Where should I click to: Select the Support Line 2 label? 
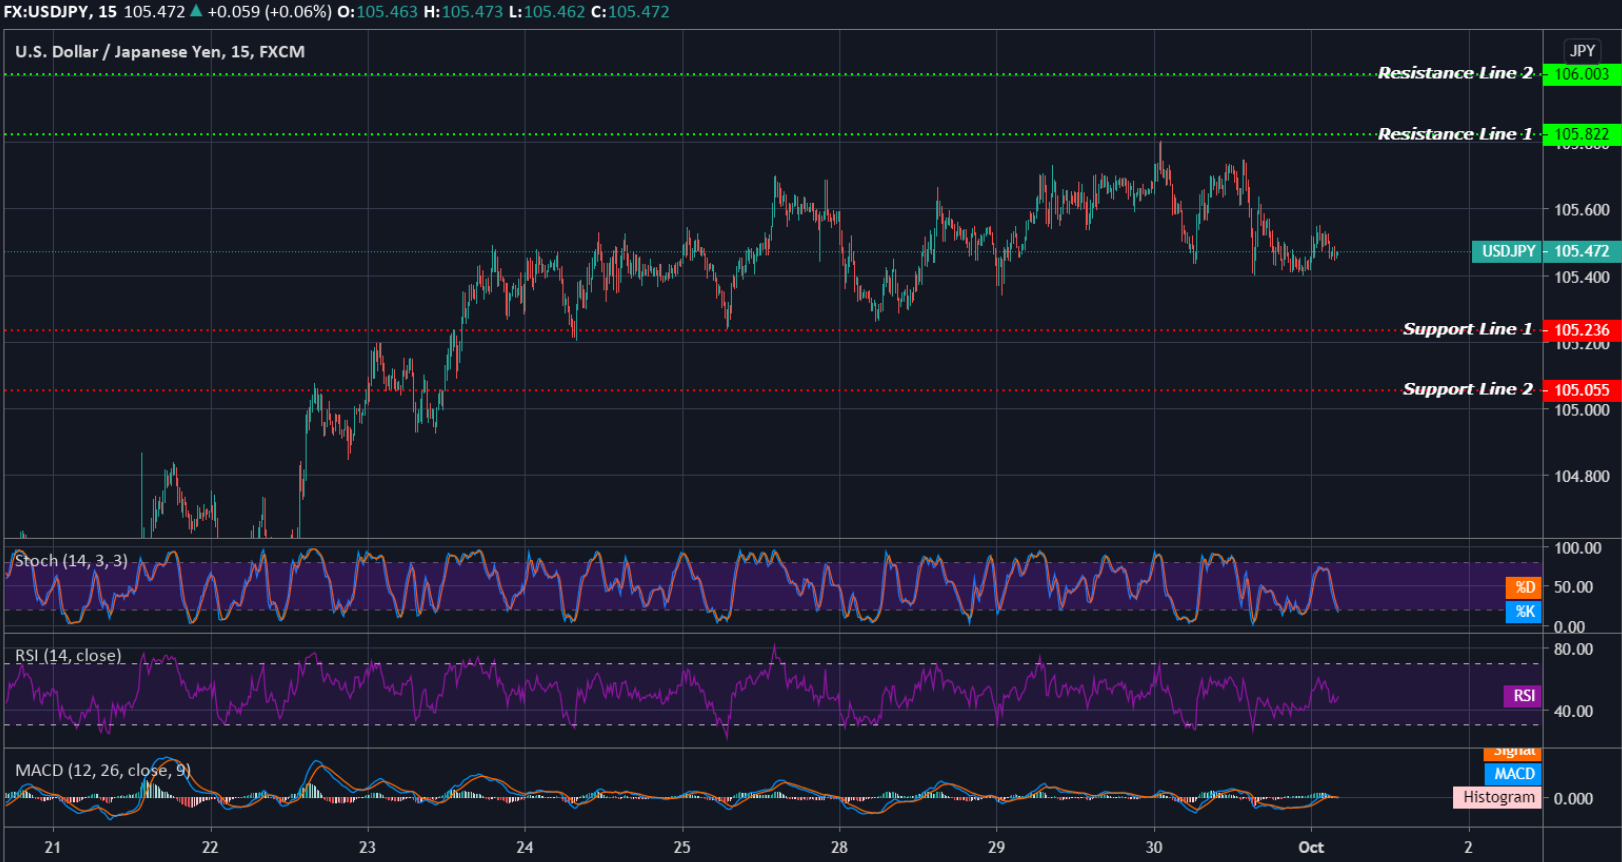1468,389
